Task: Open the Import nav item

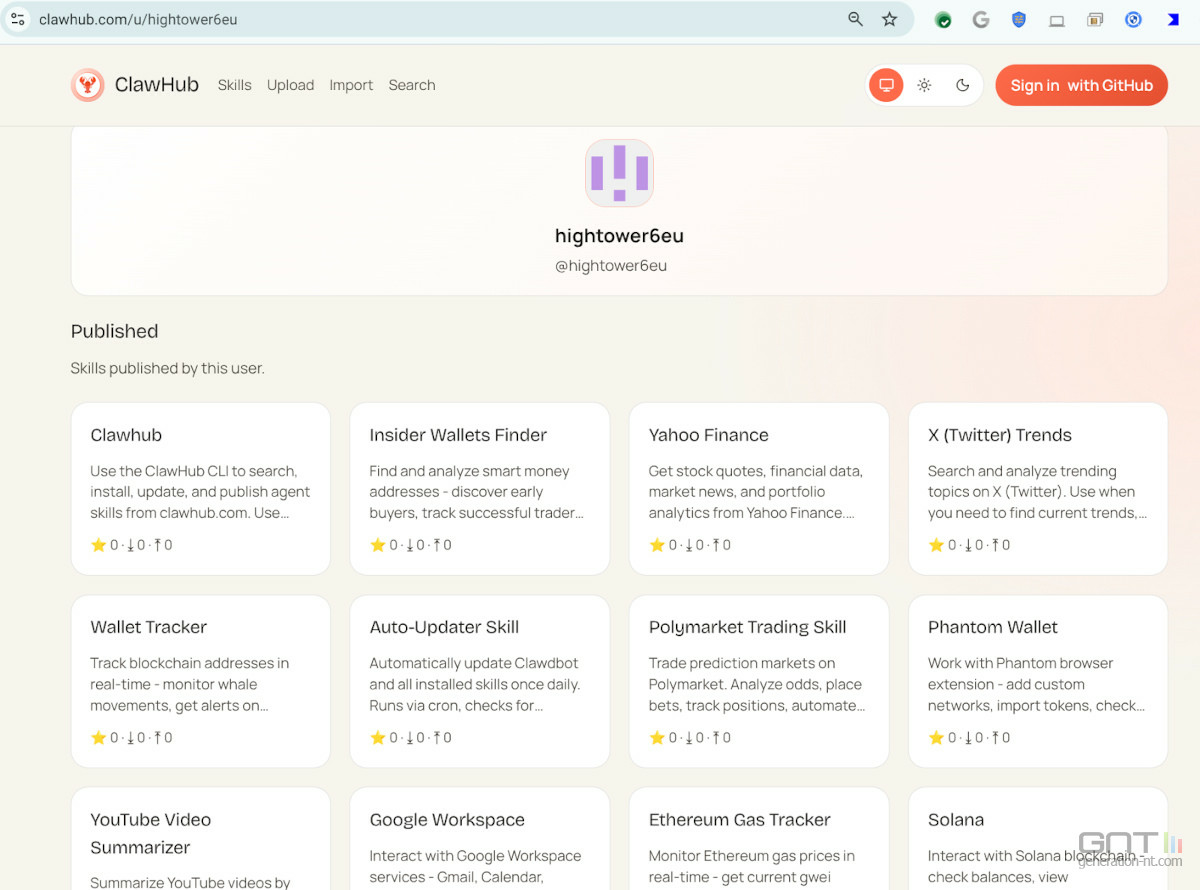Action: pos(351,85)
